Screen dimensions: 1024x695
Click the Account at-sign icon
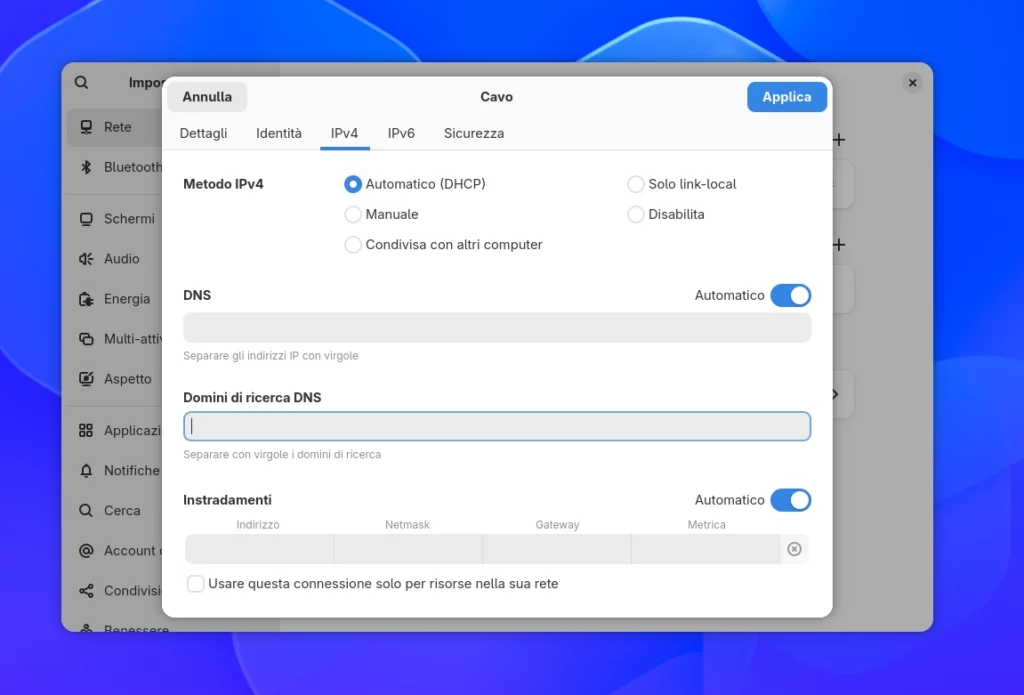86,551
